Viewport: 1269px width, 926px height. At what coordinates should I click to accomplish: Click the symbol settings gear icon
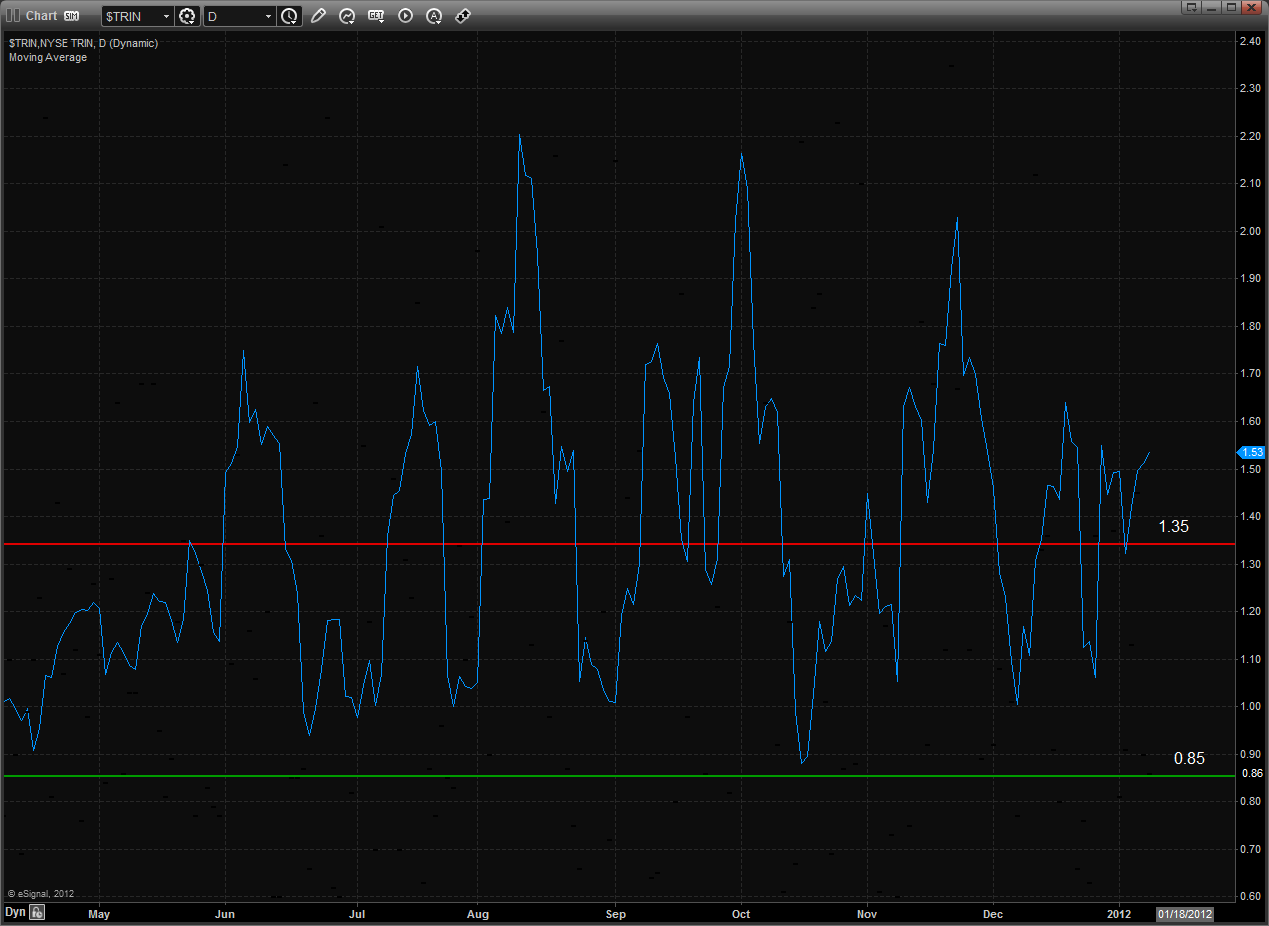tap(186, 16)
